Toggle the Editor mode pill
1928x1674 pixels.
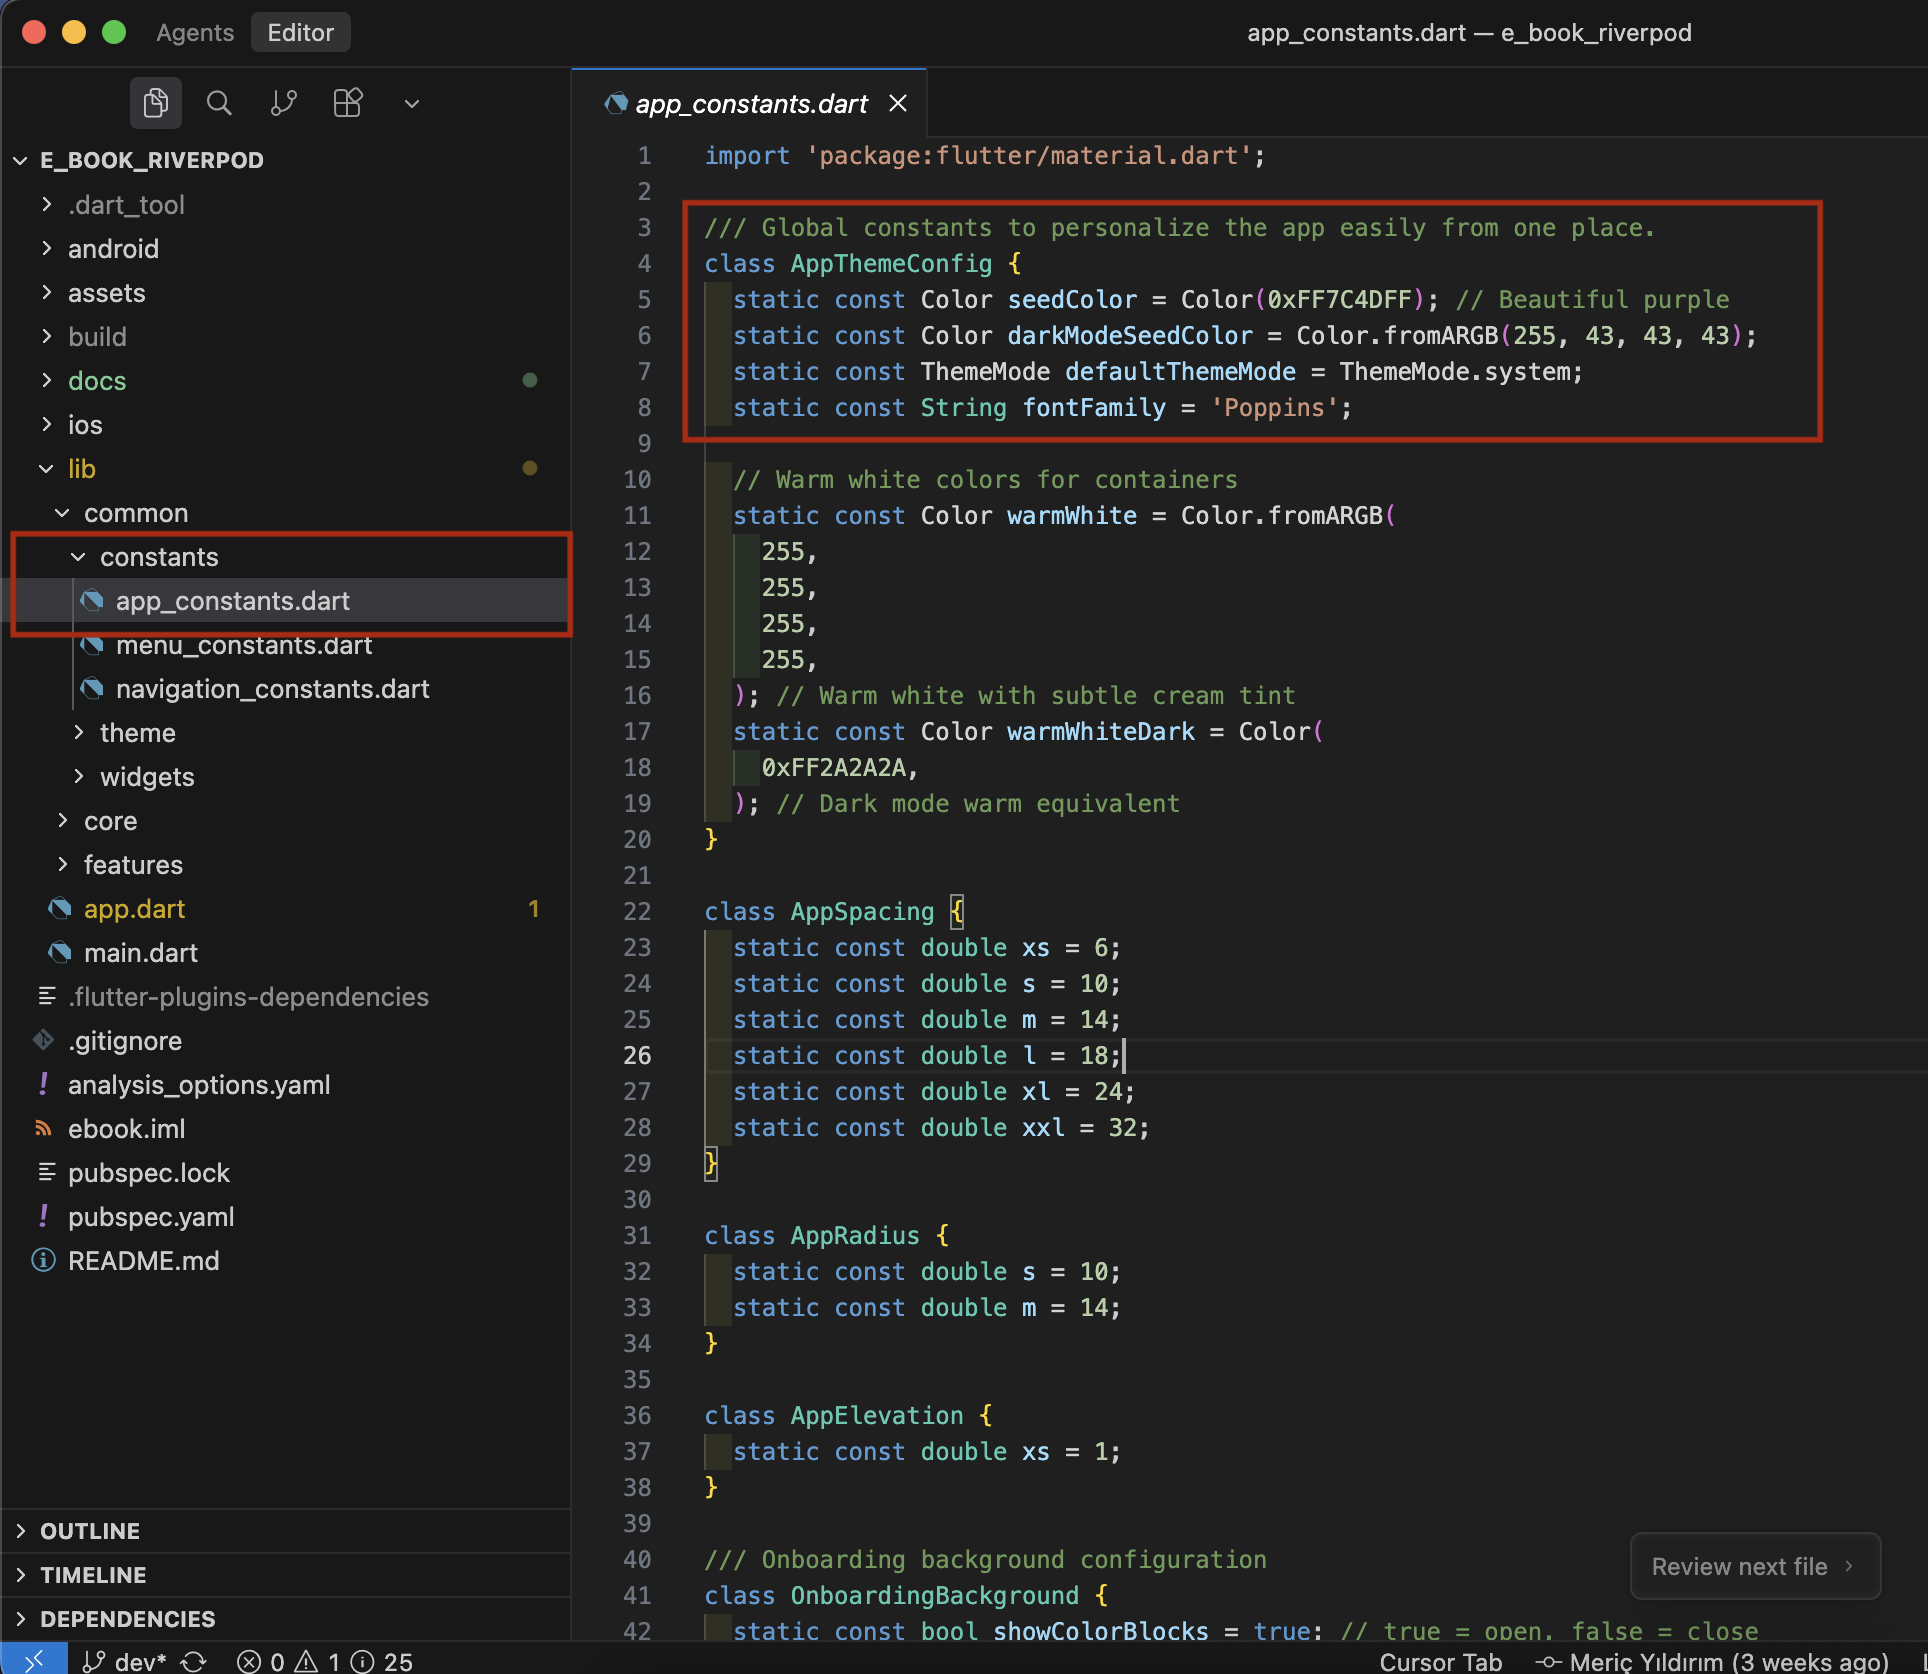300,32
